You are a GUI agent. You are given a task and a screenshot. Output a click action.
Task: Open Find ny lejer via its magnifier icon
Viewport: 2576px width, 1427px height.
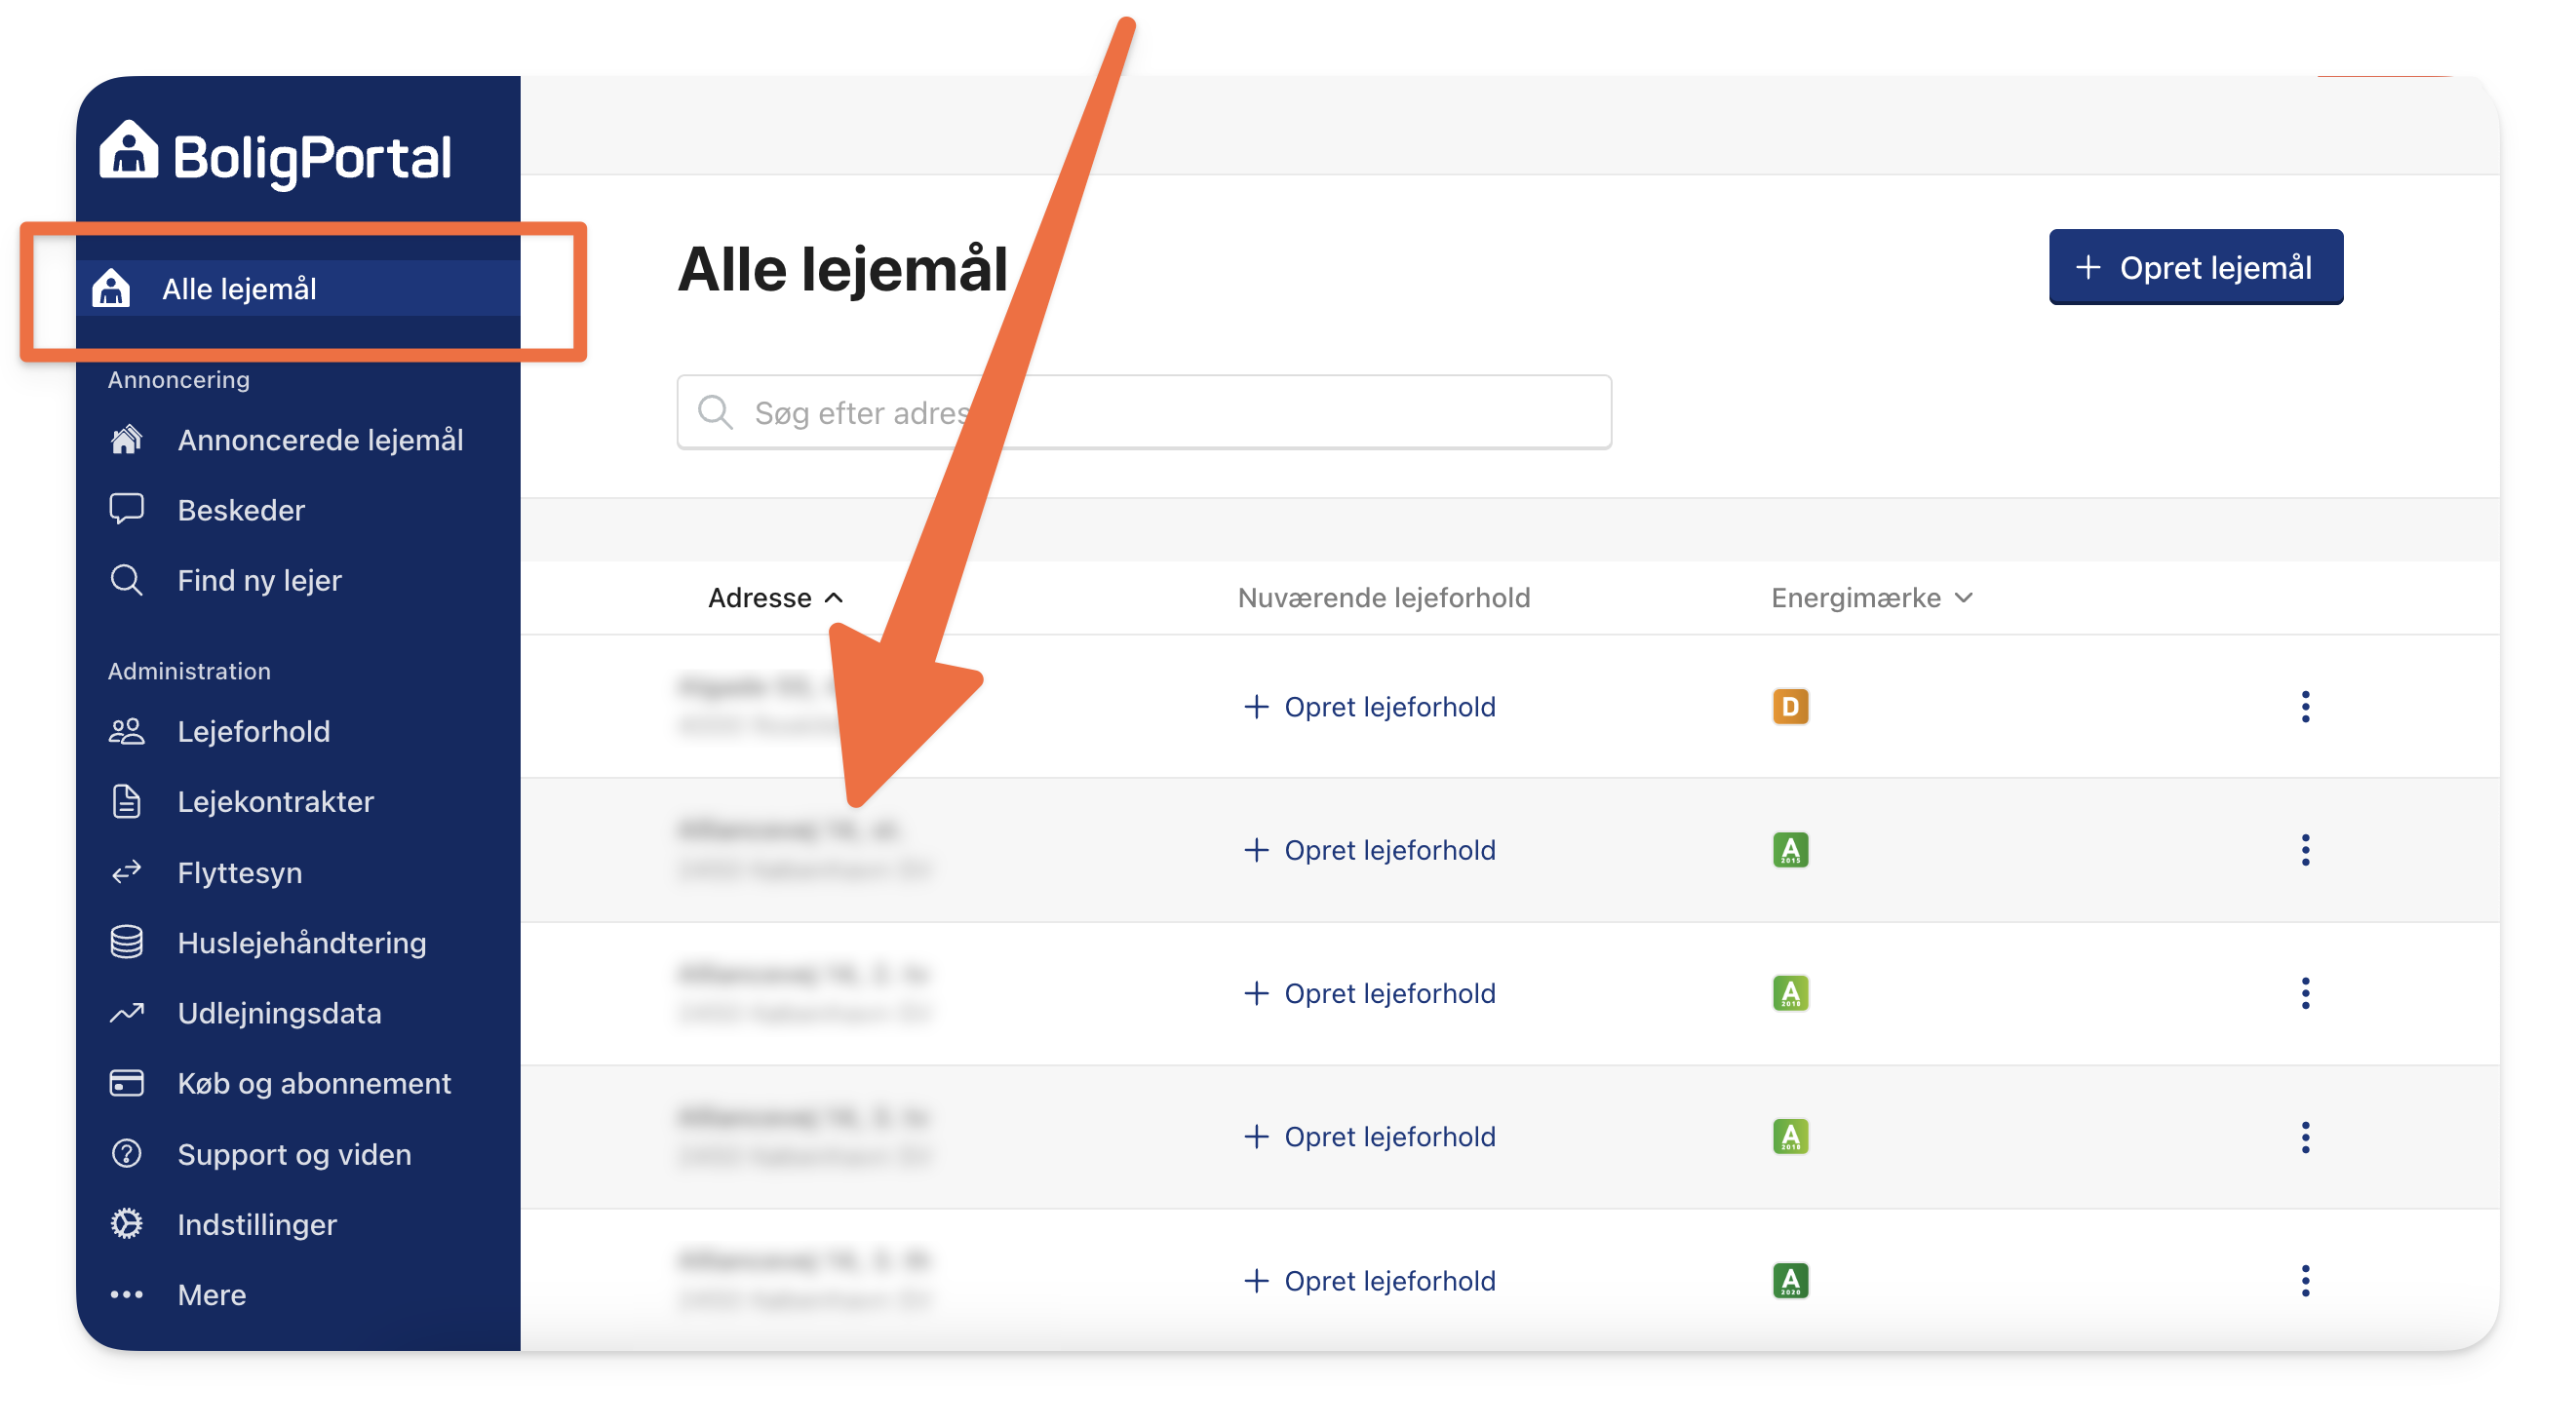(x=126, y=580)
